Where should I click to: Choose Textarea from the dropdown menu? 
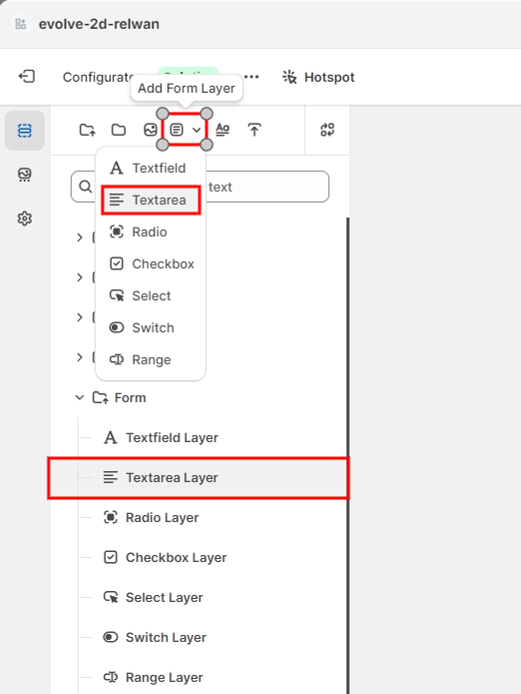[x=151, y=200]
